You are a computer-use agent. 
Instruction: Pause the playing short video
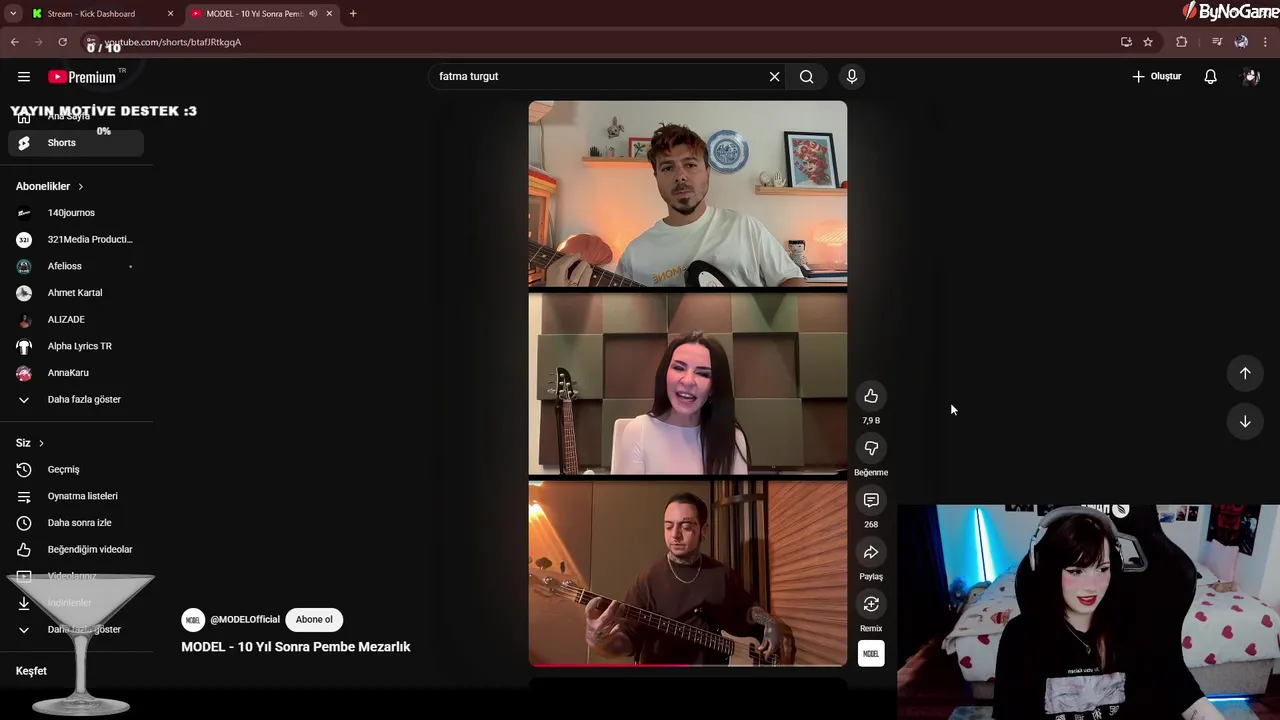[x=688, y=383]
